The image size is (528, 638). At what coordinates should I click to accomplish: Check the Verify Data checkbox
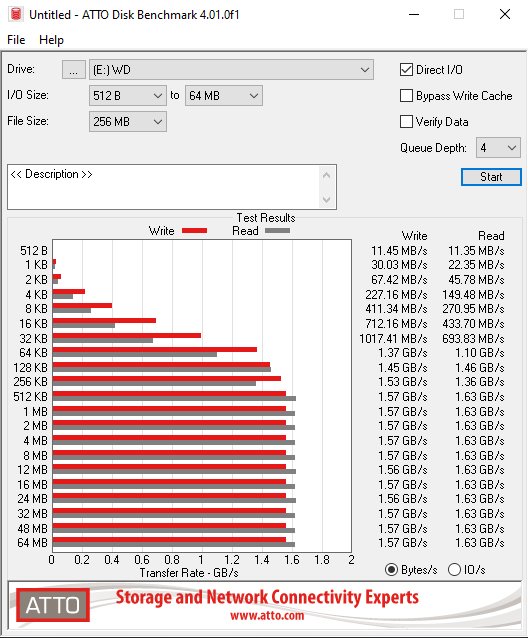[x=406, y=122]
